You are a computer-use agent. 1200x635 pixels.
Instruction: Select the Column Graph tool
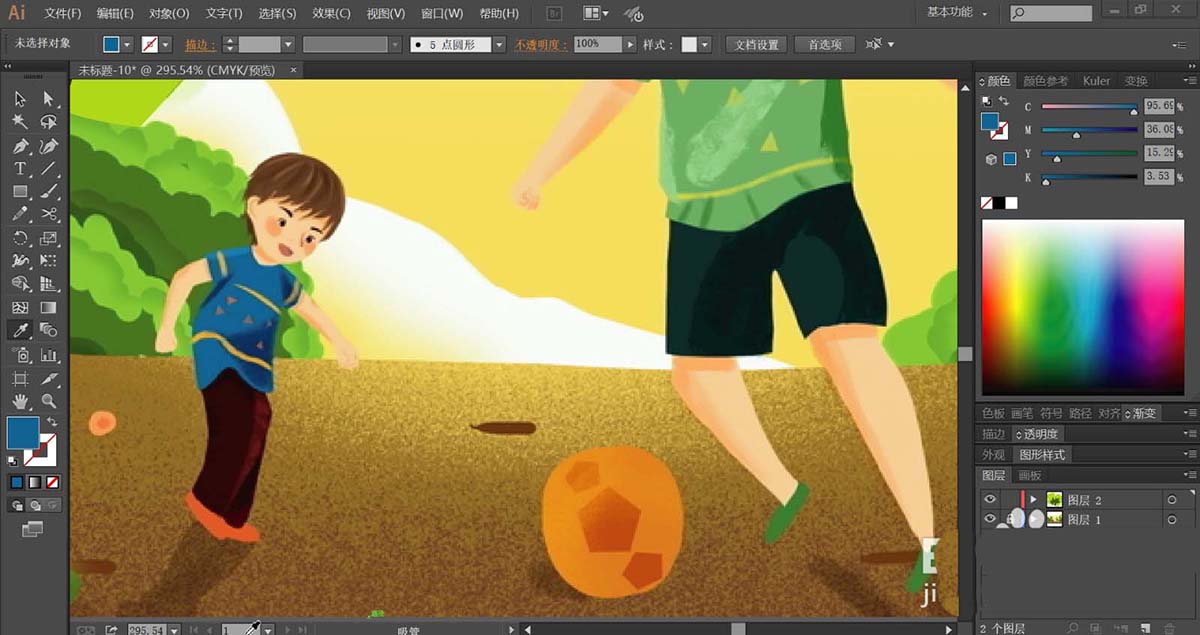tap(48, 355)
